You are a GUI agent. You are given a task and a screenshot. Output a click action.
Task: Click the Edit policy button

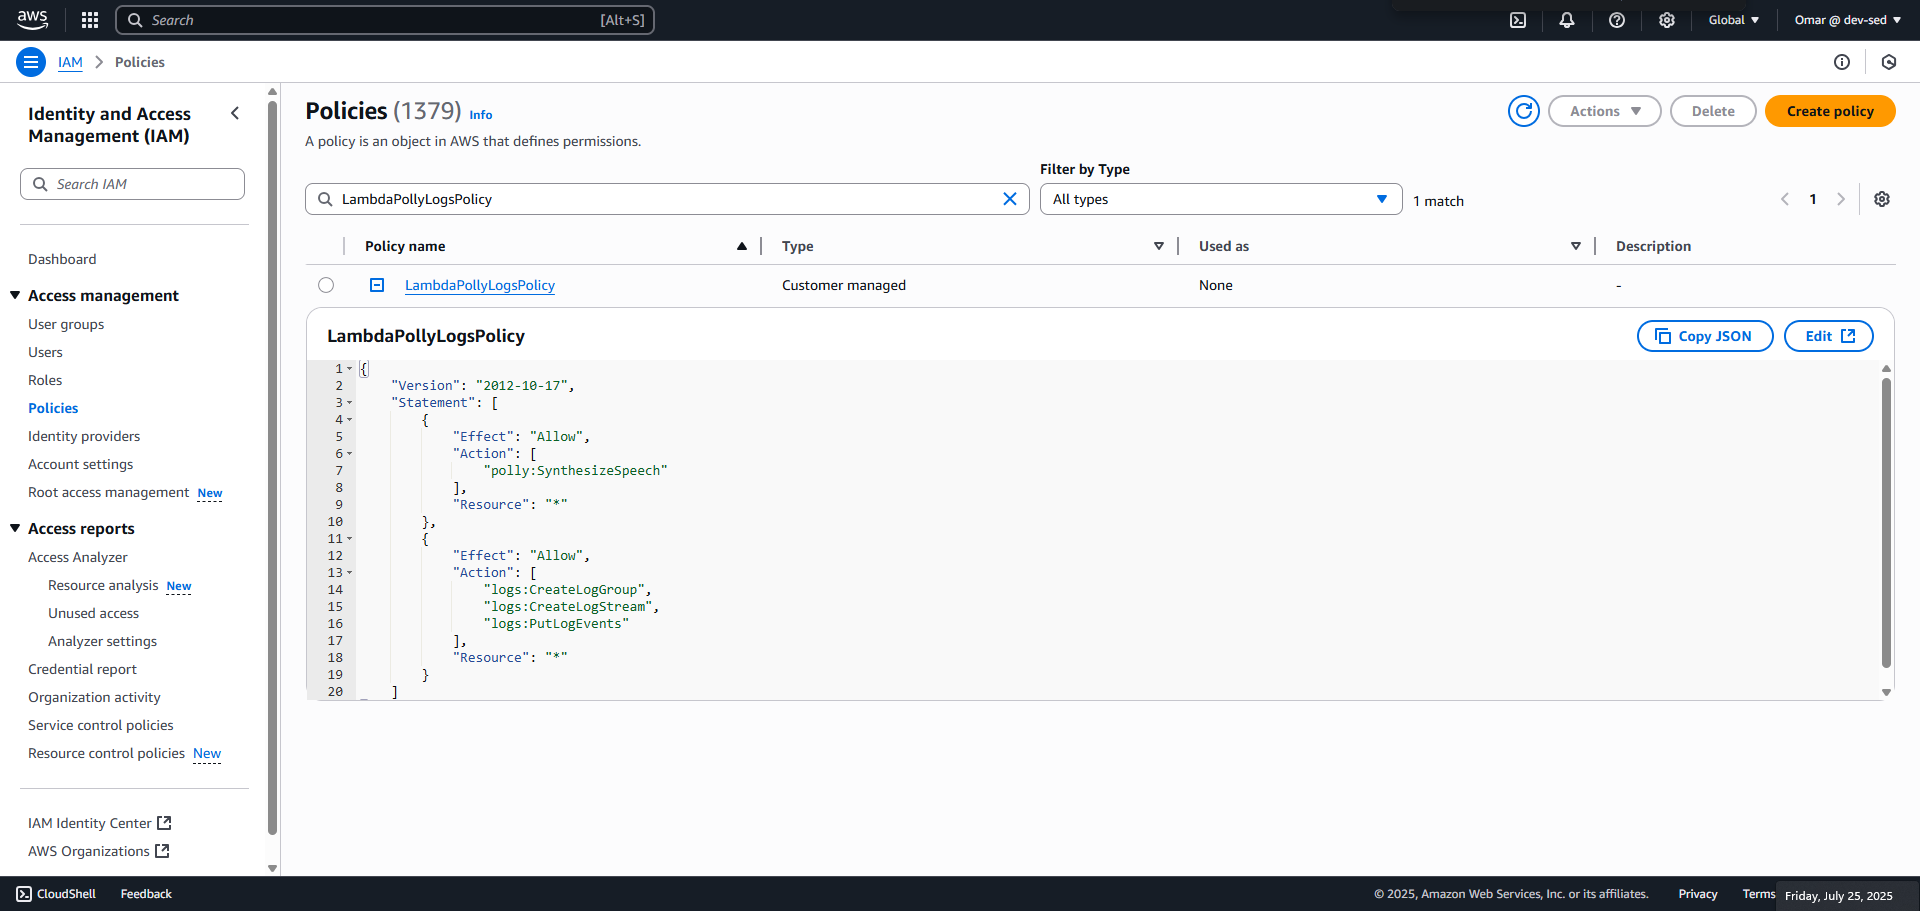pos(1829,336)
